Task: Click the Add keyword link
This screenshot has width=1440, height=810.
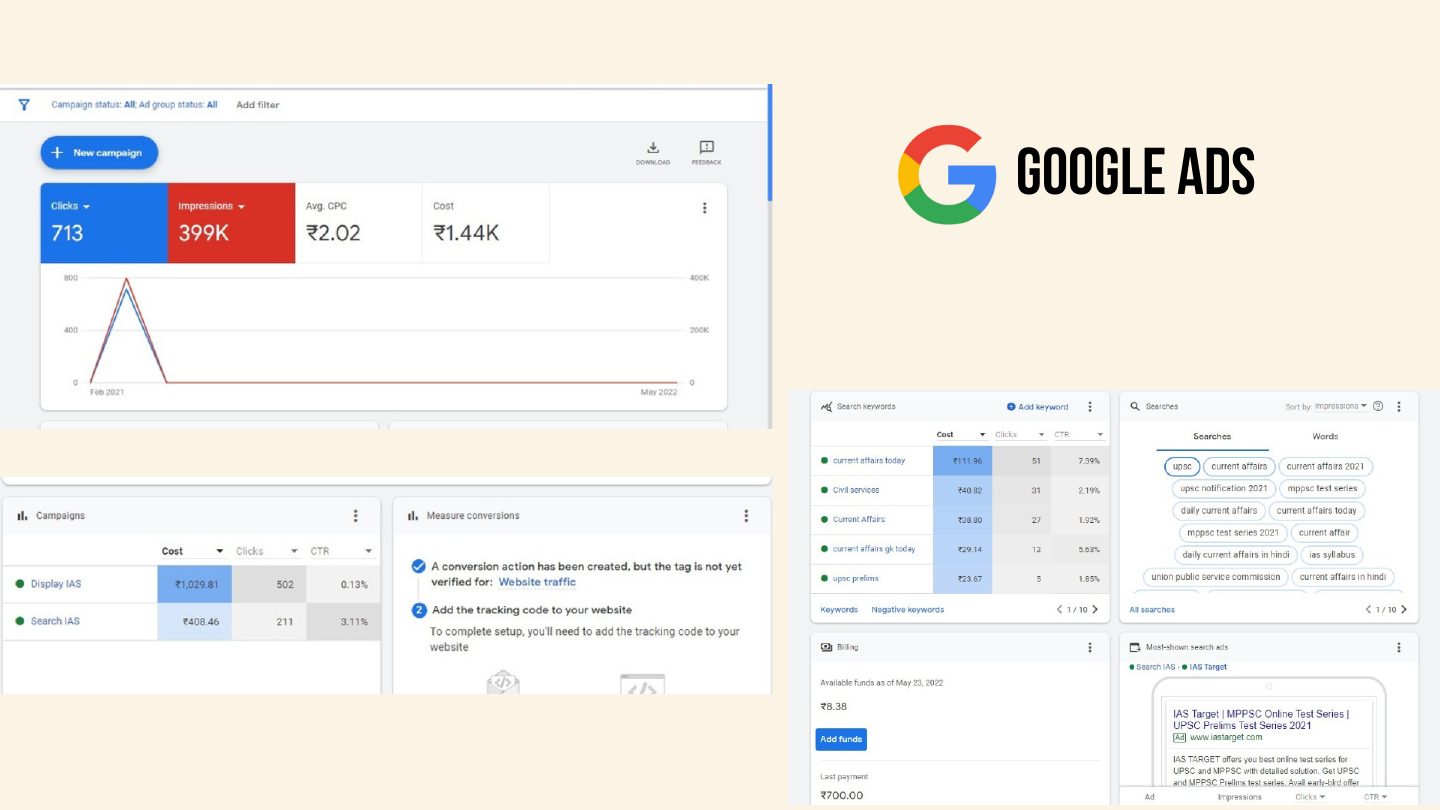Action: 1038,407
